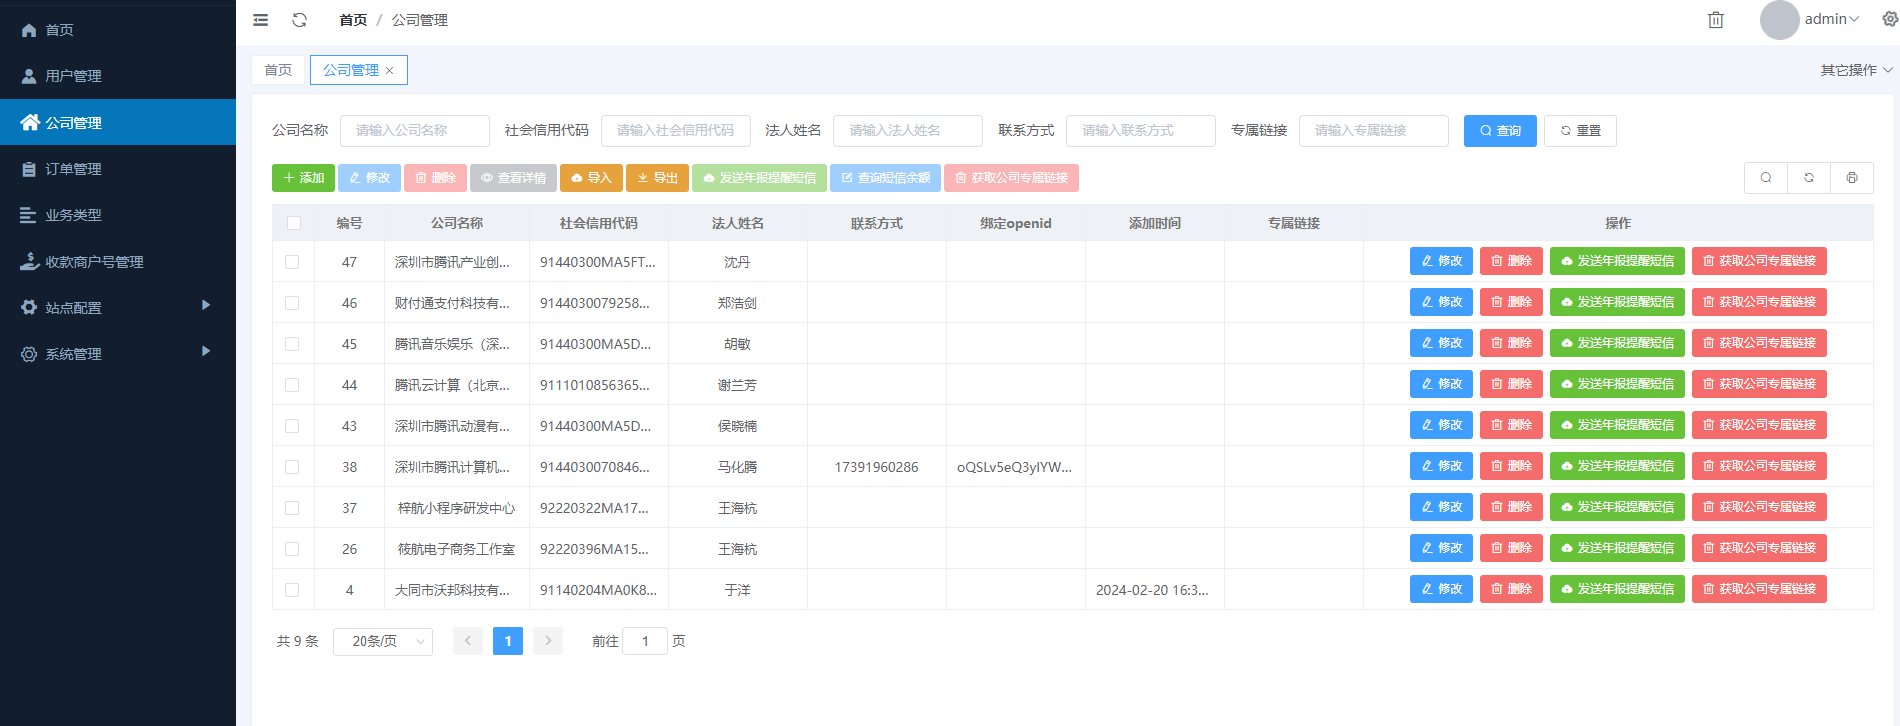Tick the checkbox for row 45
This screenshot has height=726, width=1900.
(292, 344)
